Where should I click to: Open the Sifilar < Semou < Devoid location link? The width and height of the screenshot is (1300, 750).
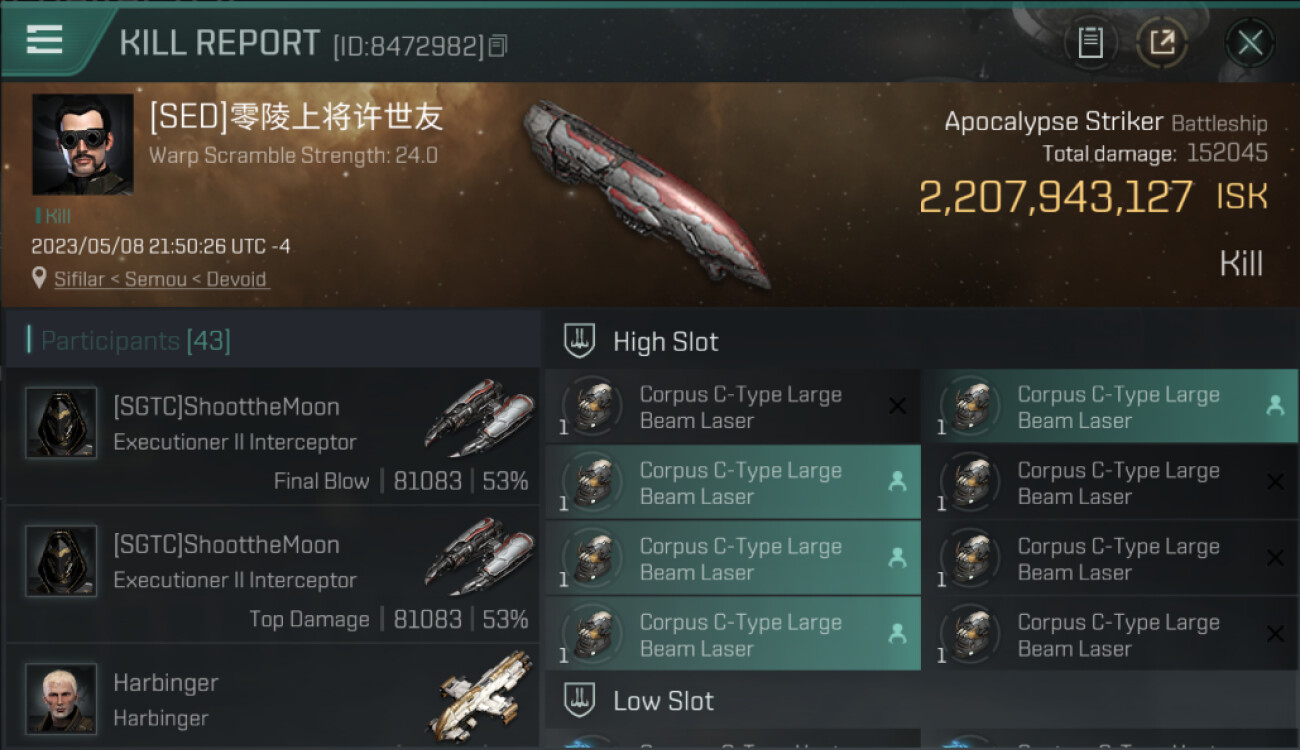pyautogui.click(x=161, y=279)
